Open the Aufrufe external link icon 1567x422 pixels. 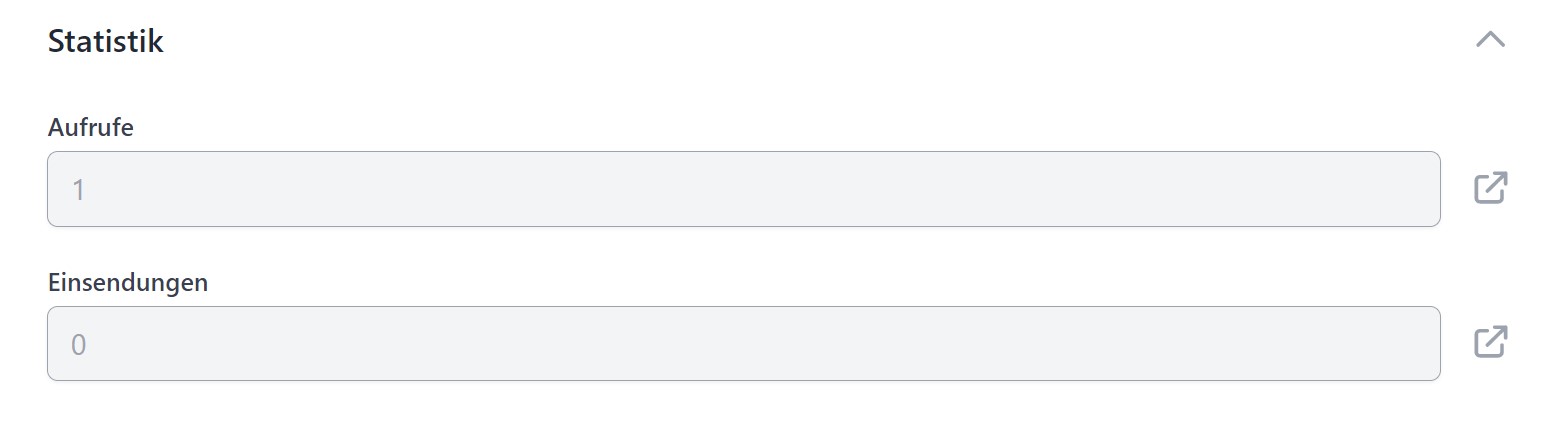click(x=1490, y=188)
